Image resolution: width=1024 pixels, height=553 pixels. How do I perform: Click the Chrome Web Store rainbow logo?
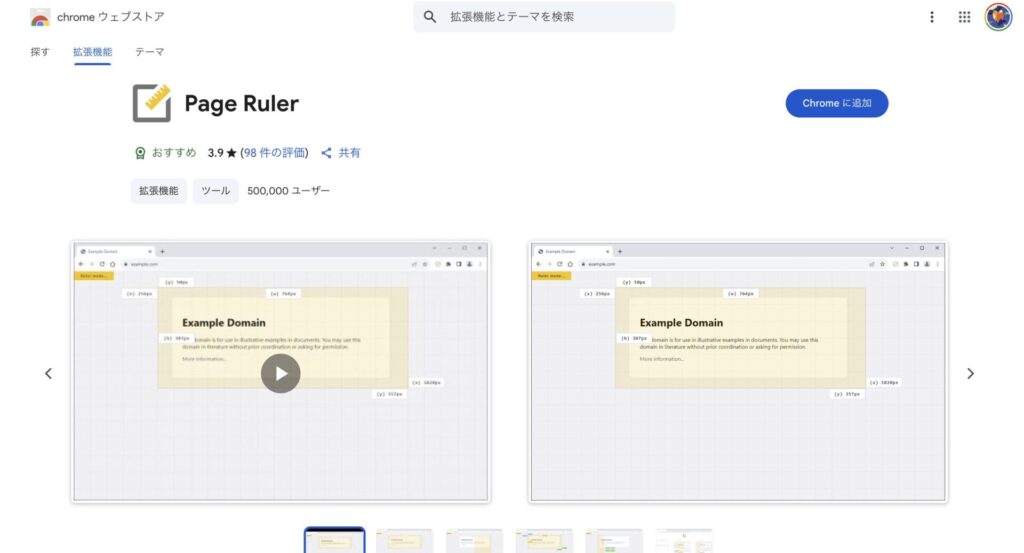click(40, 18)
